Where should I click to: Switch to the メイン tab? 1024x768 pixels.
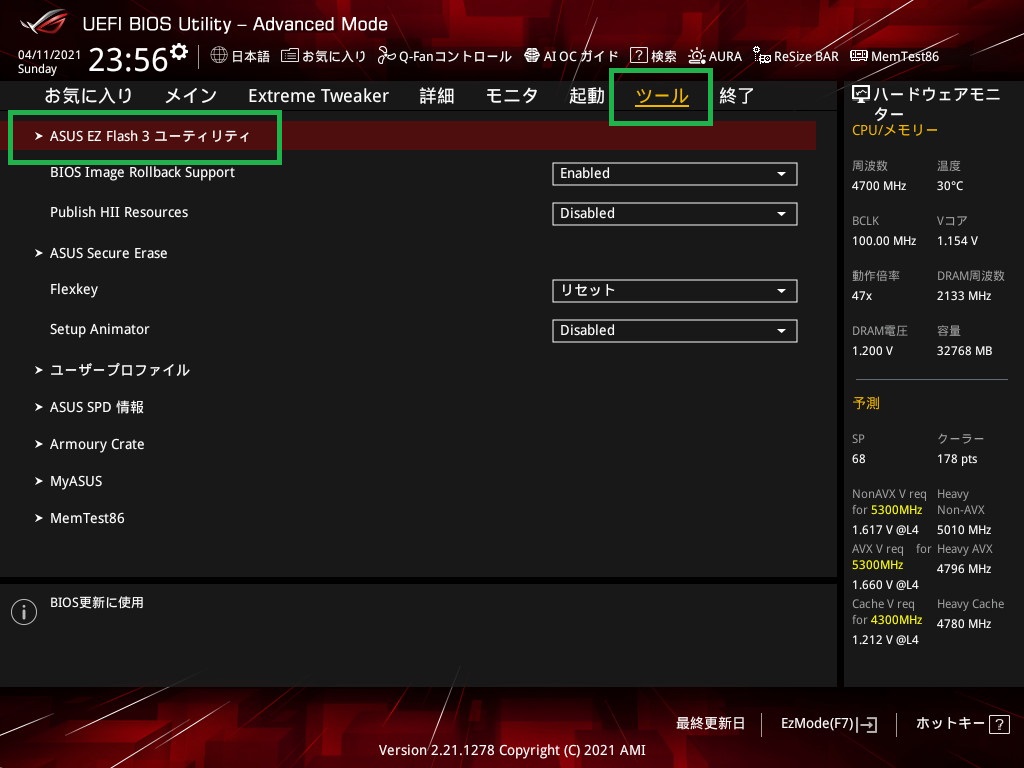[191, 96]
